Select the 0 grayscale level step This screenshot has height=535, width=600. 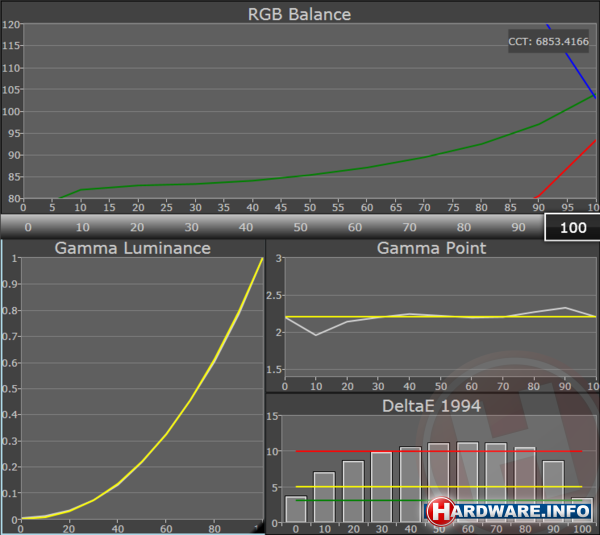pyautogui.click(x=27, y=227)
